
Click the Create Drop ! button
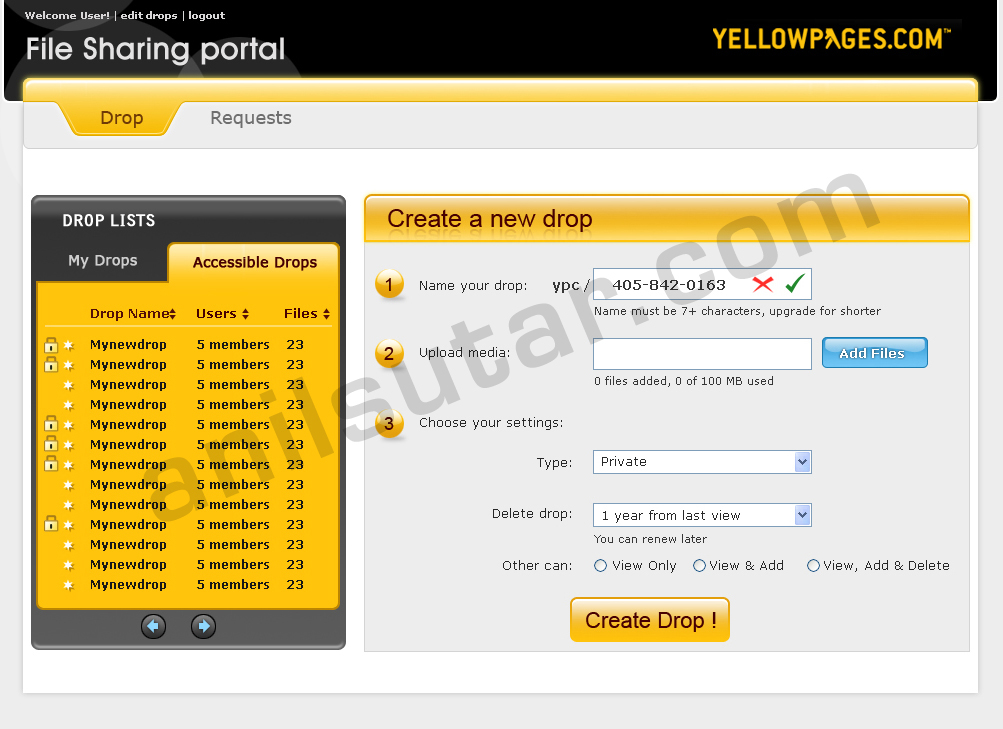tap(650, 620)
